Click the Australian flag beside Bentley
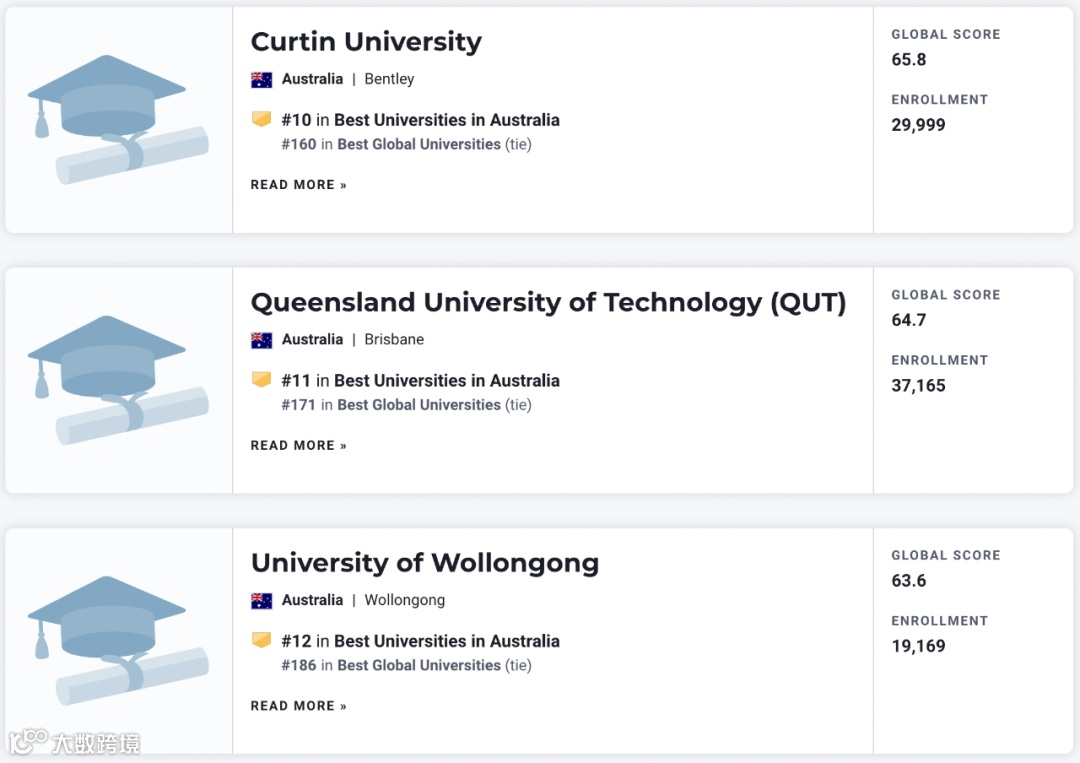 pos(262,80)
